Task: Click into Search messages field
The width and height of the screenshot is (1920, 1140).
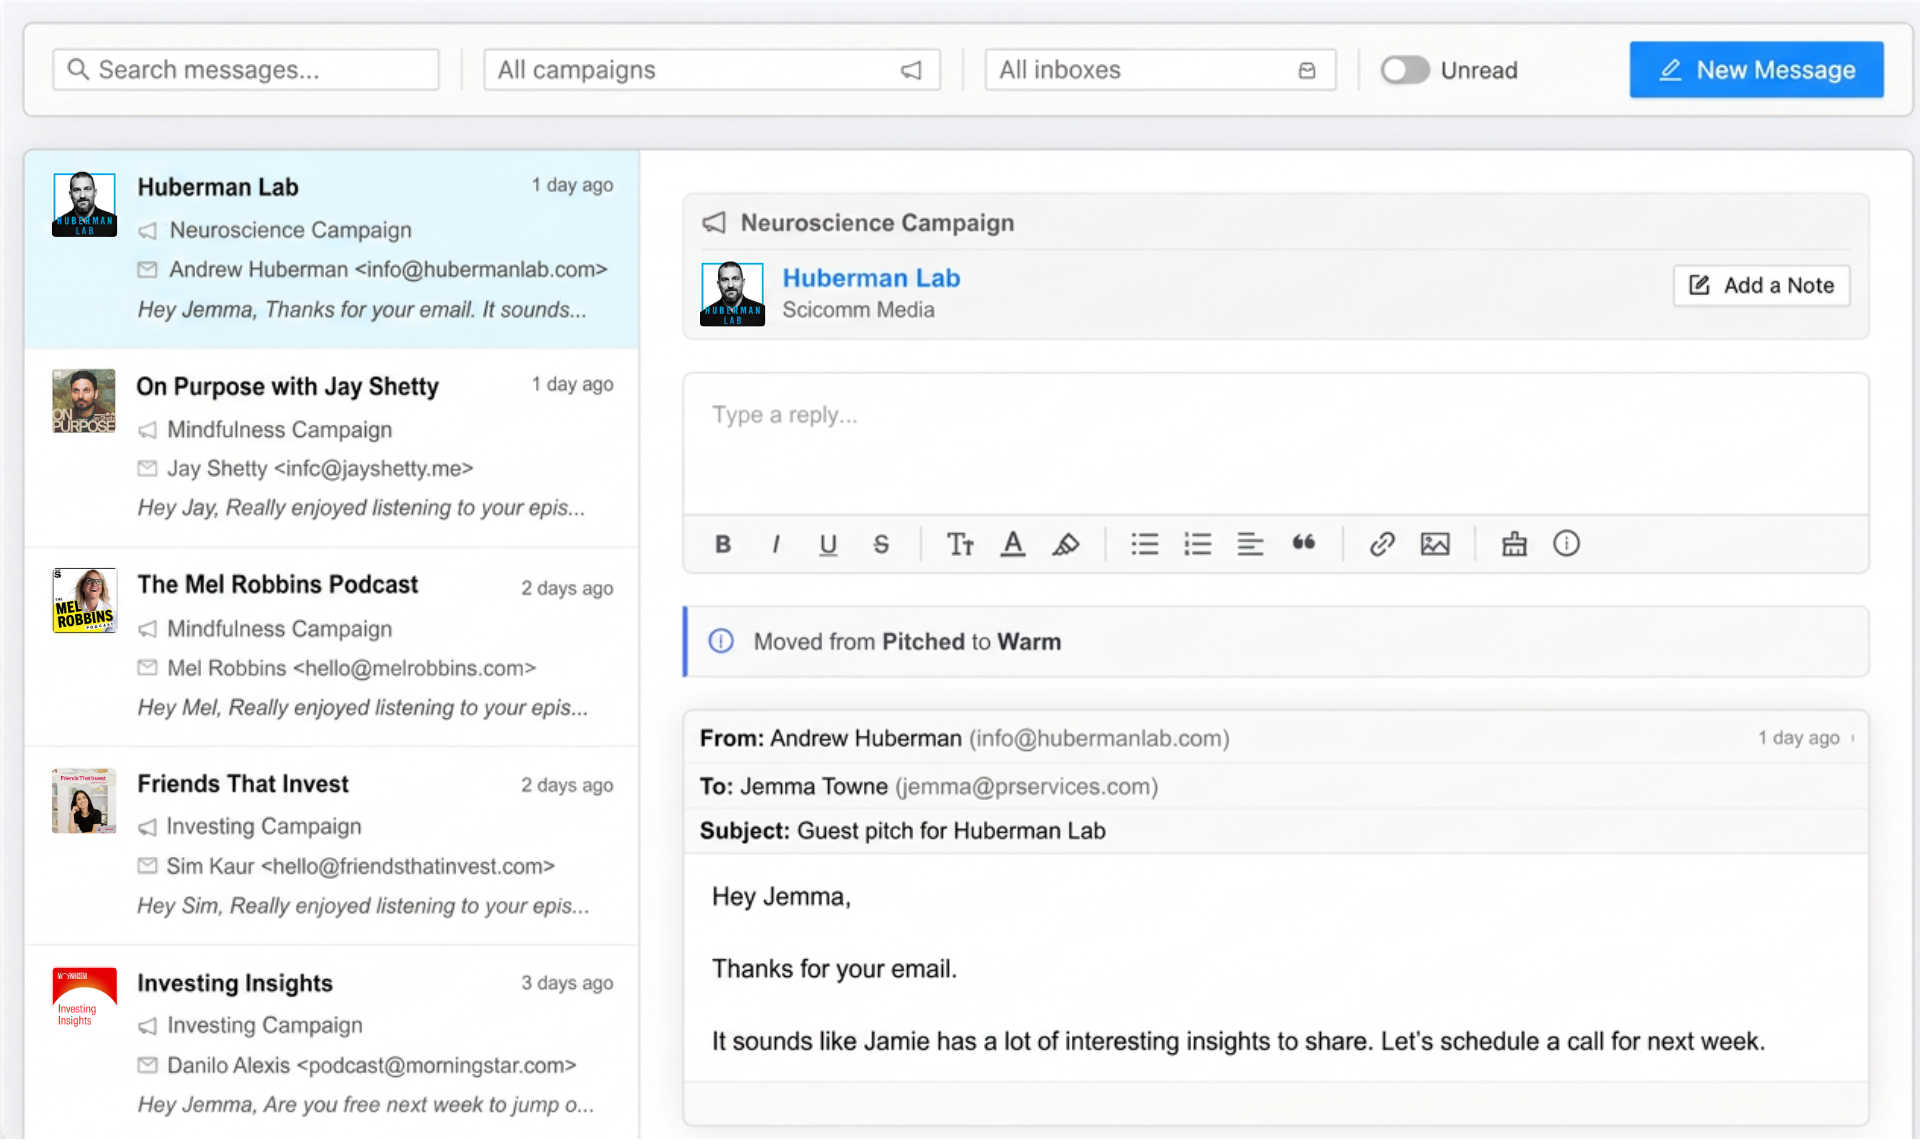Action: (246, 70)
